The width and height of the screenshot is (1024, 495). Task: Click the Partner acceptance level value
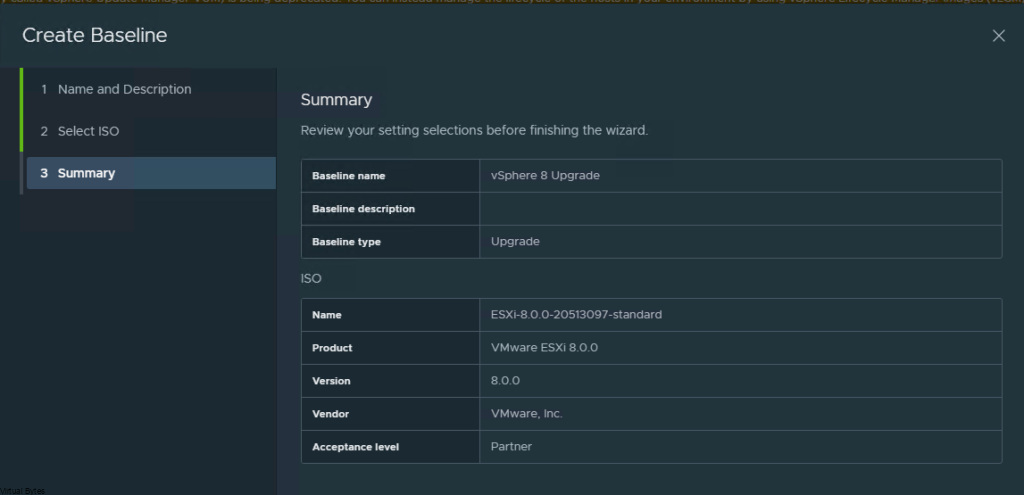(x=511, y=447)
